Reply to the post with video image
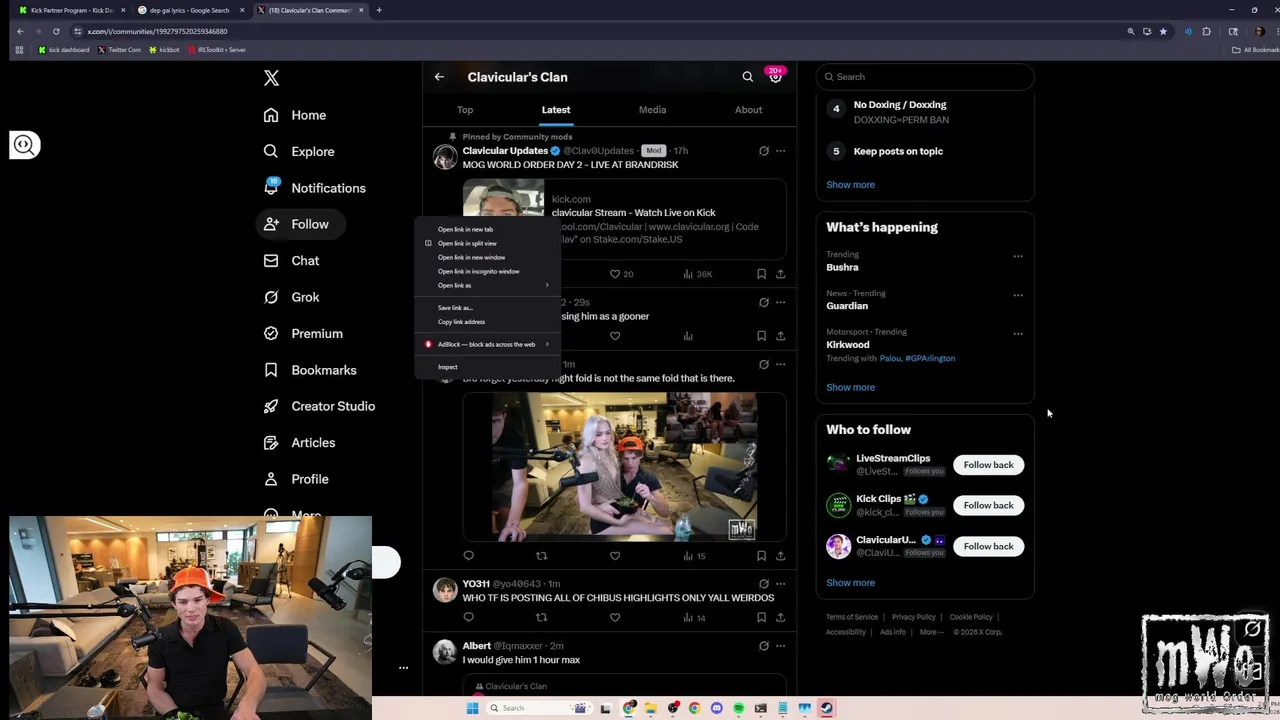 coord(468,556)
